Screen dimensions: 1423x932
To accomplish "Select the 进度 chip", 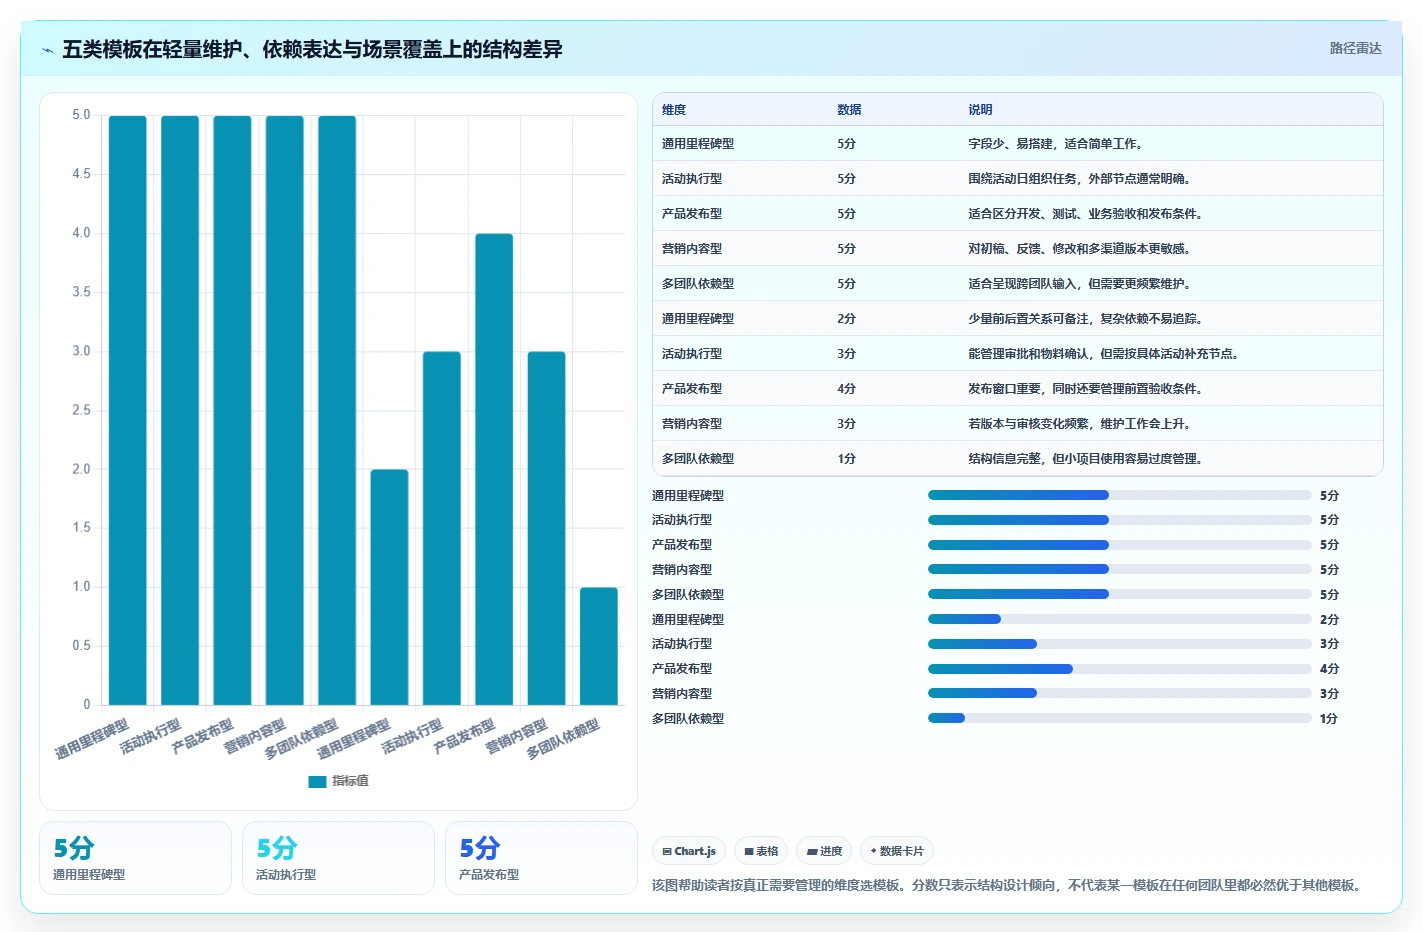I will pyautogui.click(x=824, y=851).
